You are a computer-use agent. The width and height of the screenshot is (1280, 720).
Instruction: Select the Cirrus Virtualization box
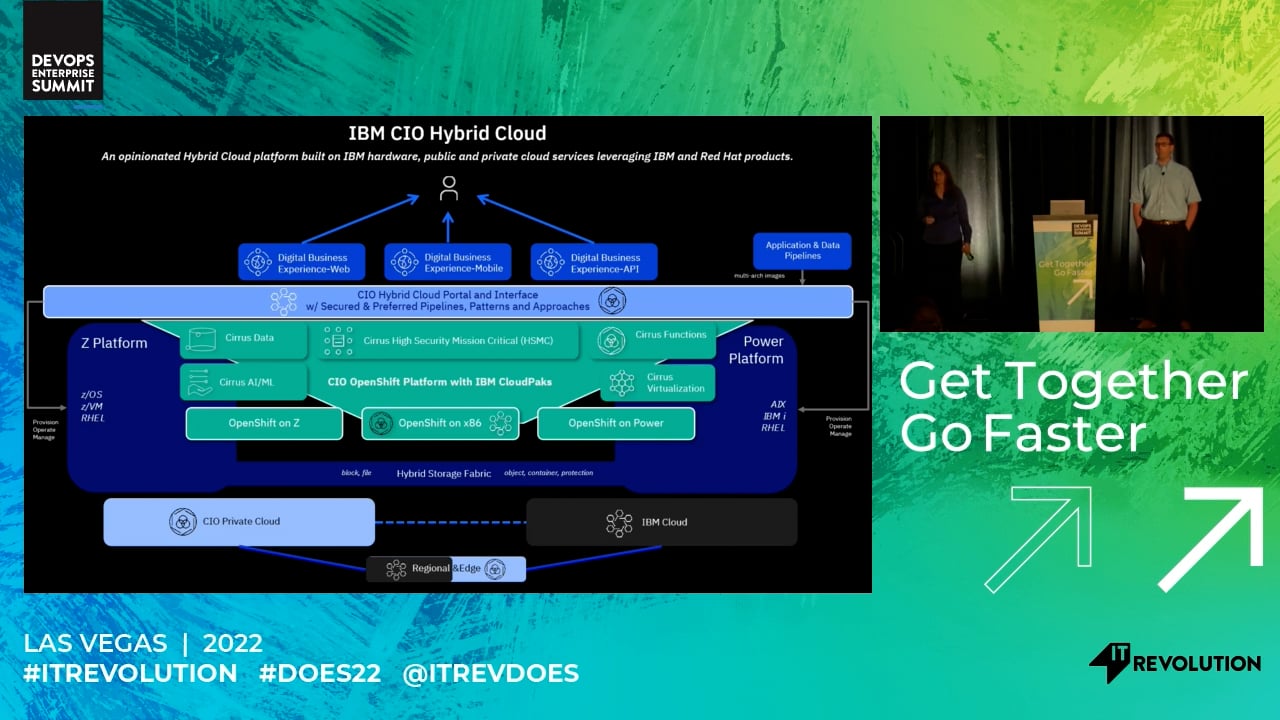tap(658, 383)
